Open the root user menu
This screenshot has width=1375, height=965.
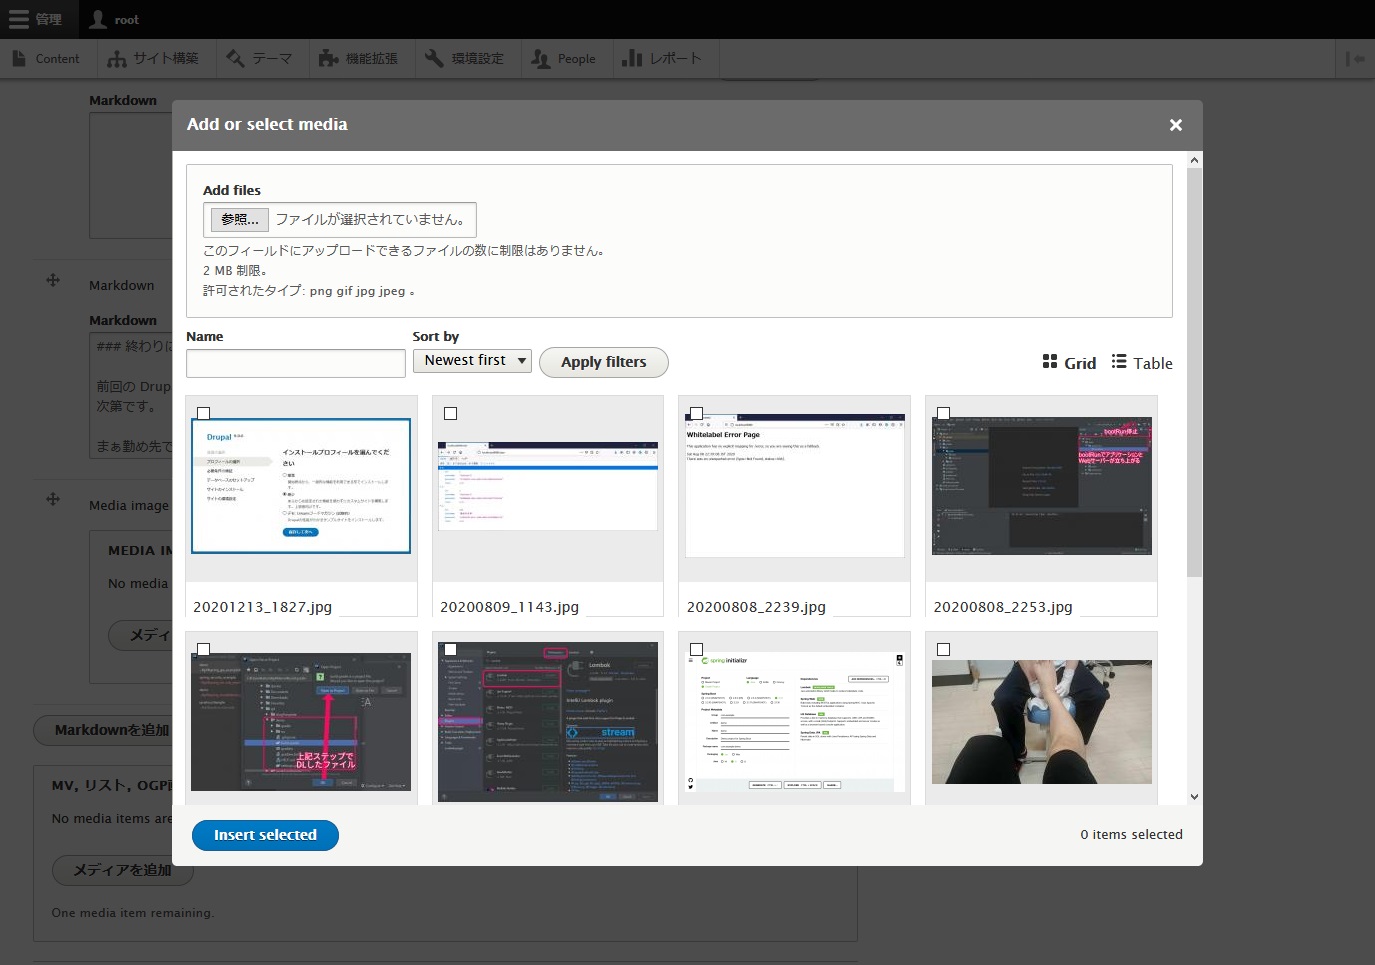[x=113, y=19]
